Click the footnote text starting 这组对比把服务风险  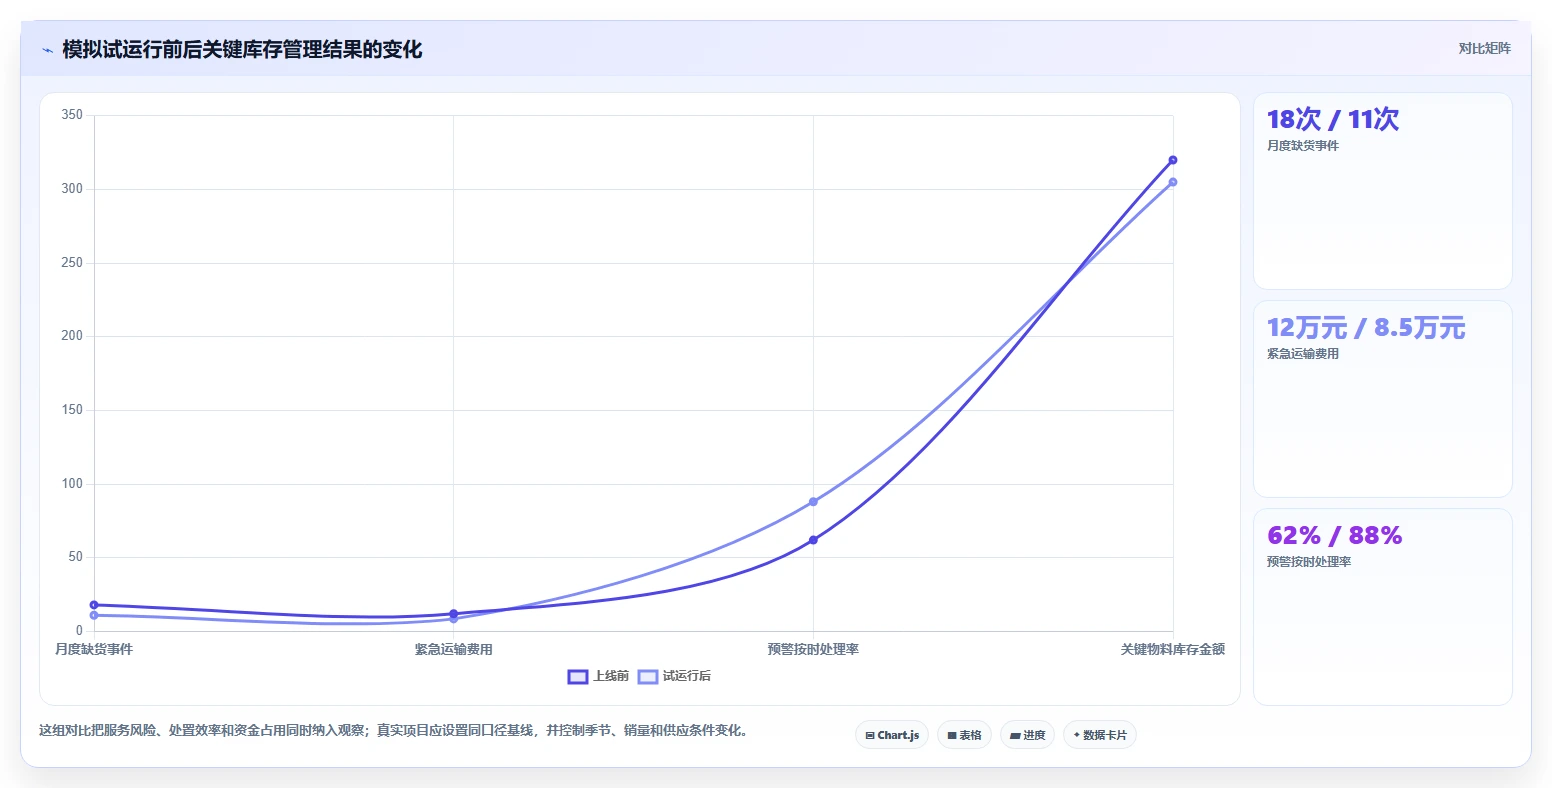pos(393,731)
